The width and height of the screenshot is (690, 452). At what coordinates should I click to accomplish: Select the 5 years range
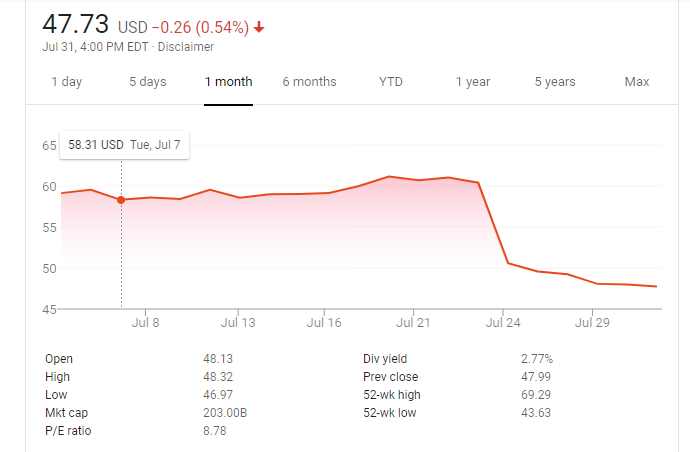[555, 82]
